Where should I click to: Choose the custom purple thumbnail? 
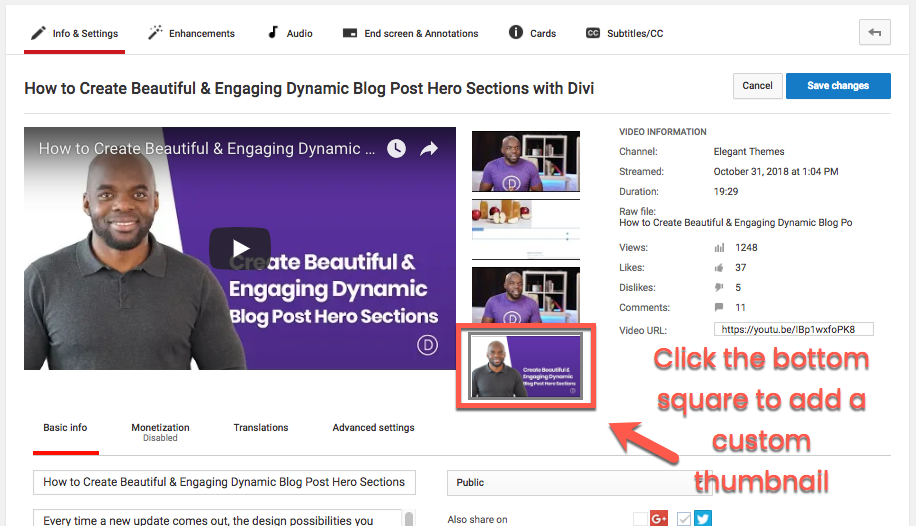click(x=526, y=366)
